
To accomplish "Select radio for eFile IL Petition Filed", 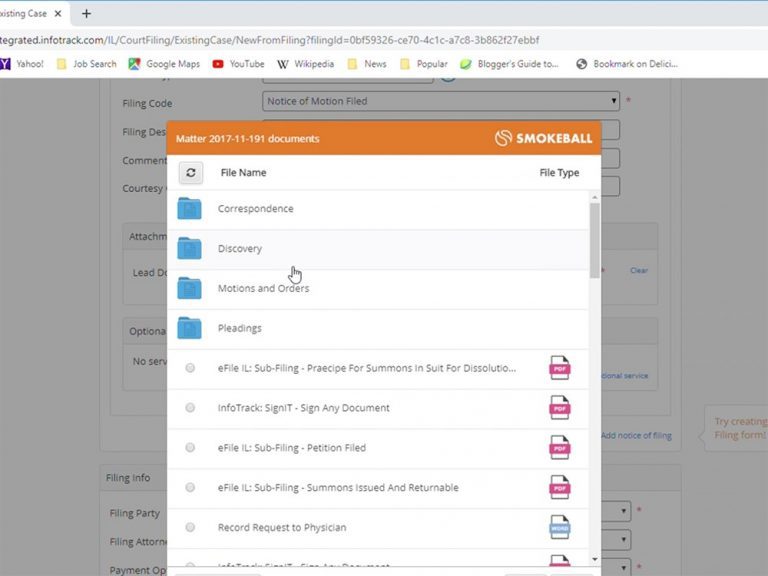I will pos(190,448).
